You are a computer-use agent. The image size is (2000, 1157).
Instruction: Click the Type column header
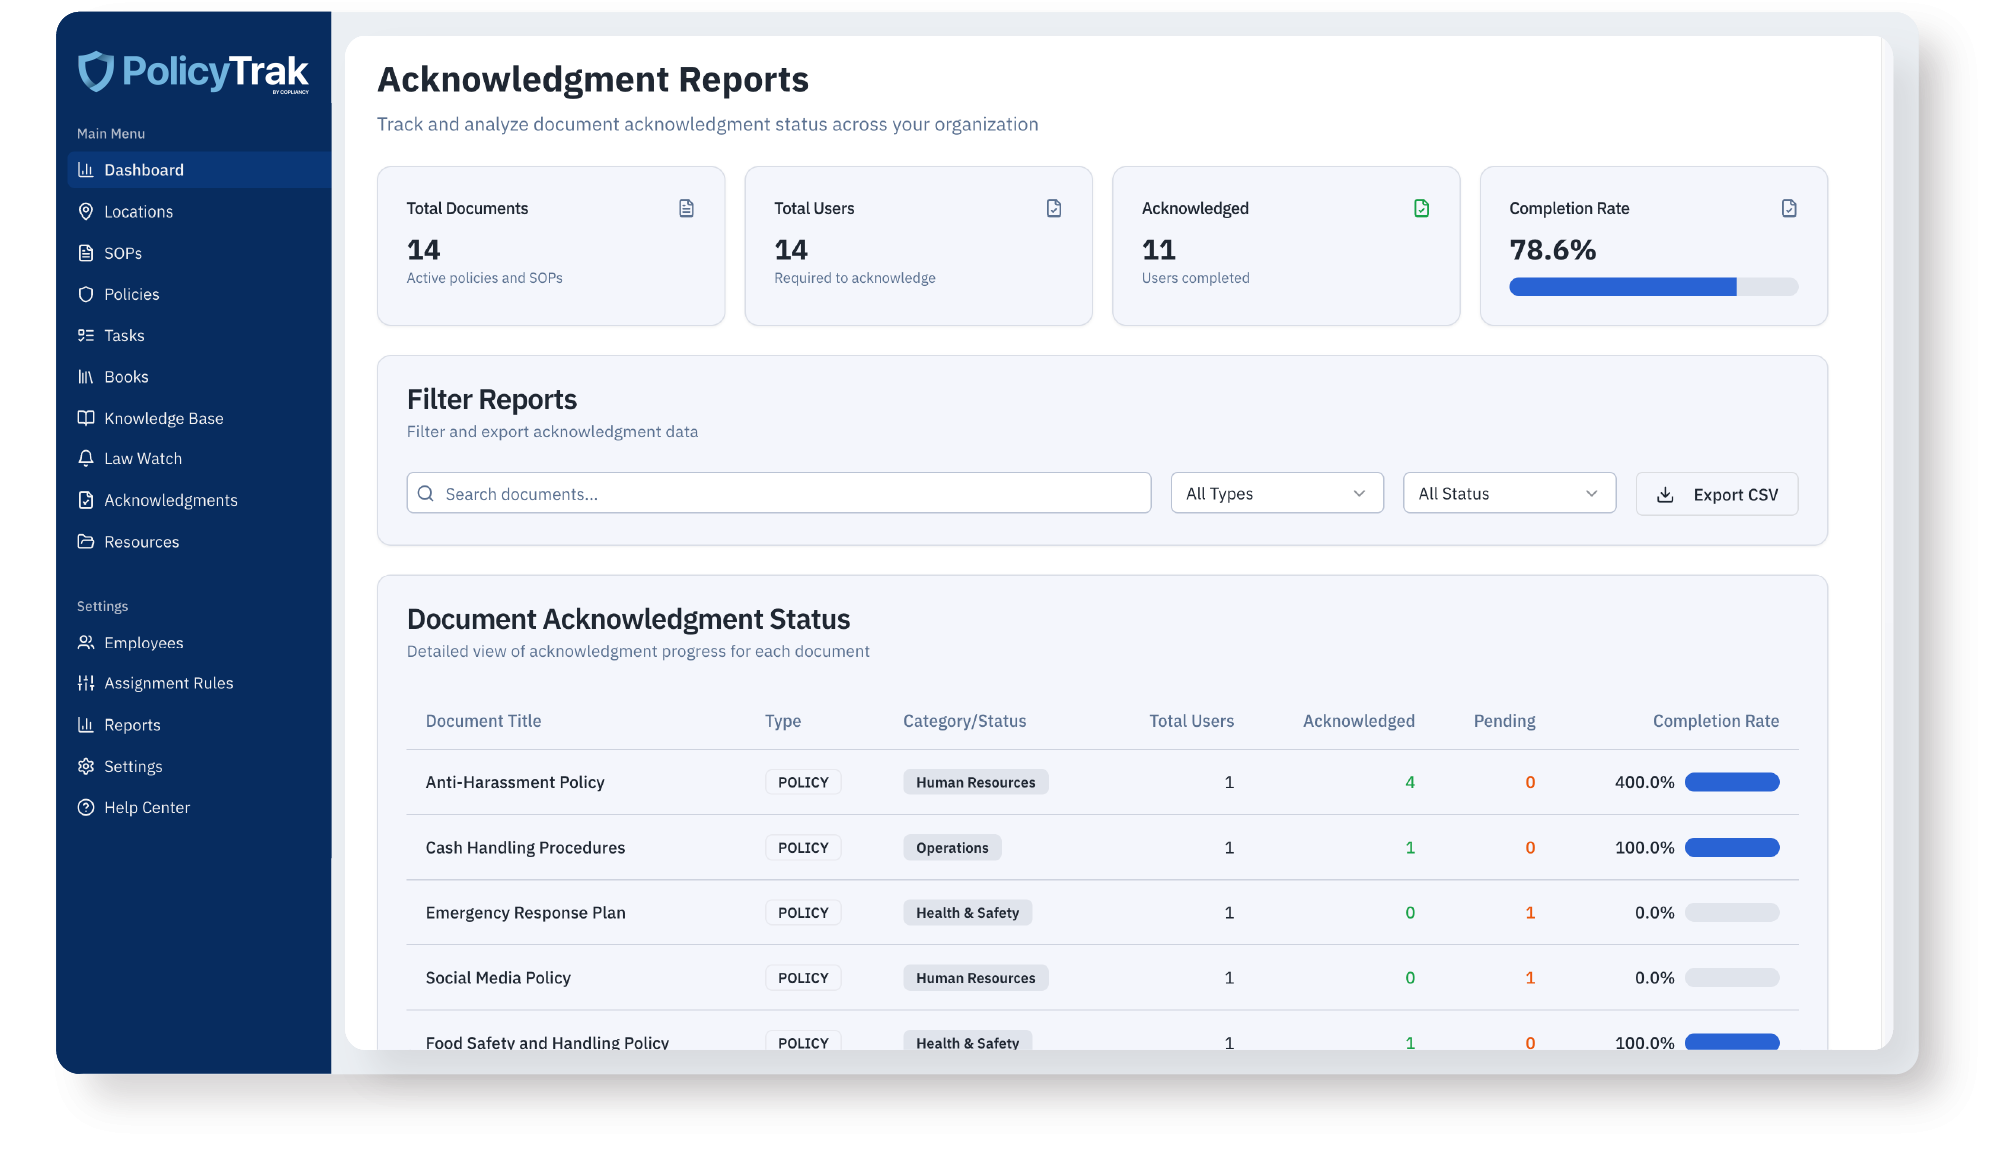point(783,721)
